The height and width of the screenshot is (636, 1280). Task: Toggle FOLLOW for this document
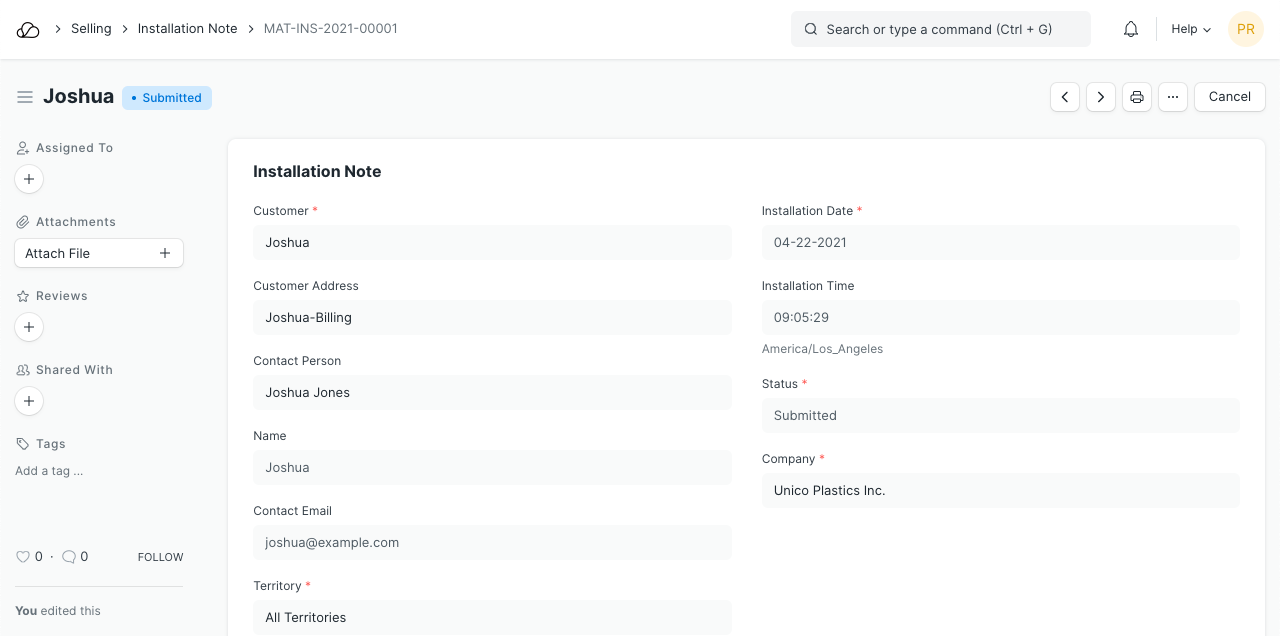(160, 557)
